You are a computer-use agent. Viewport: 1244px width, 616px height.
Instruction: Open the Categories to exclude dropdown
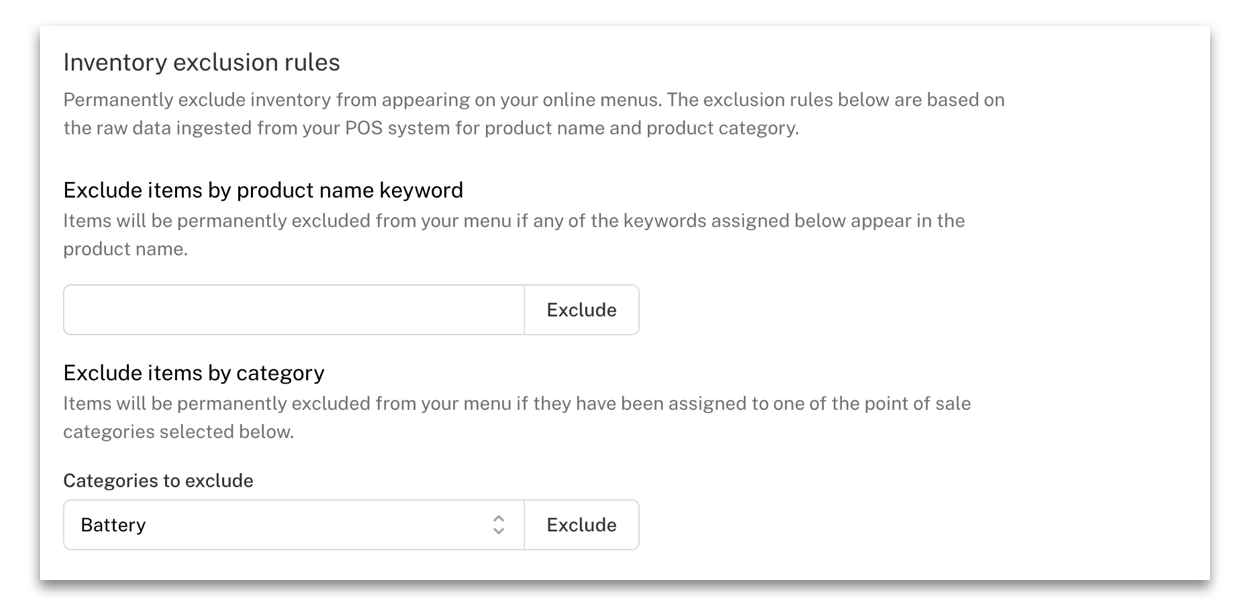pyautogui.click(x=293, y=524)
